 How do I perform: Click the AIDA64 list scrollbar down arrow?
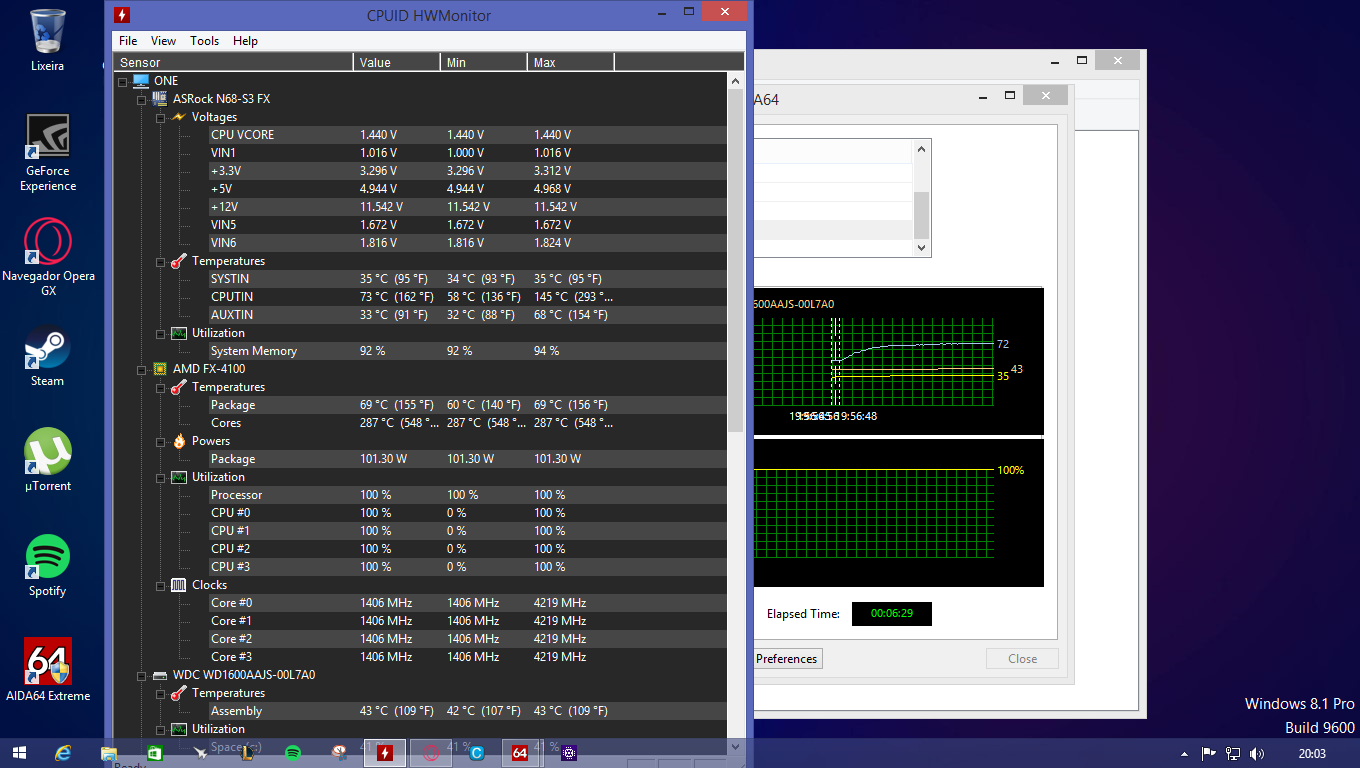(x=922, y=247)
